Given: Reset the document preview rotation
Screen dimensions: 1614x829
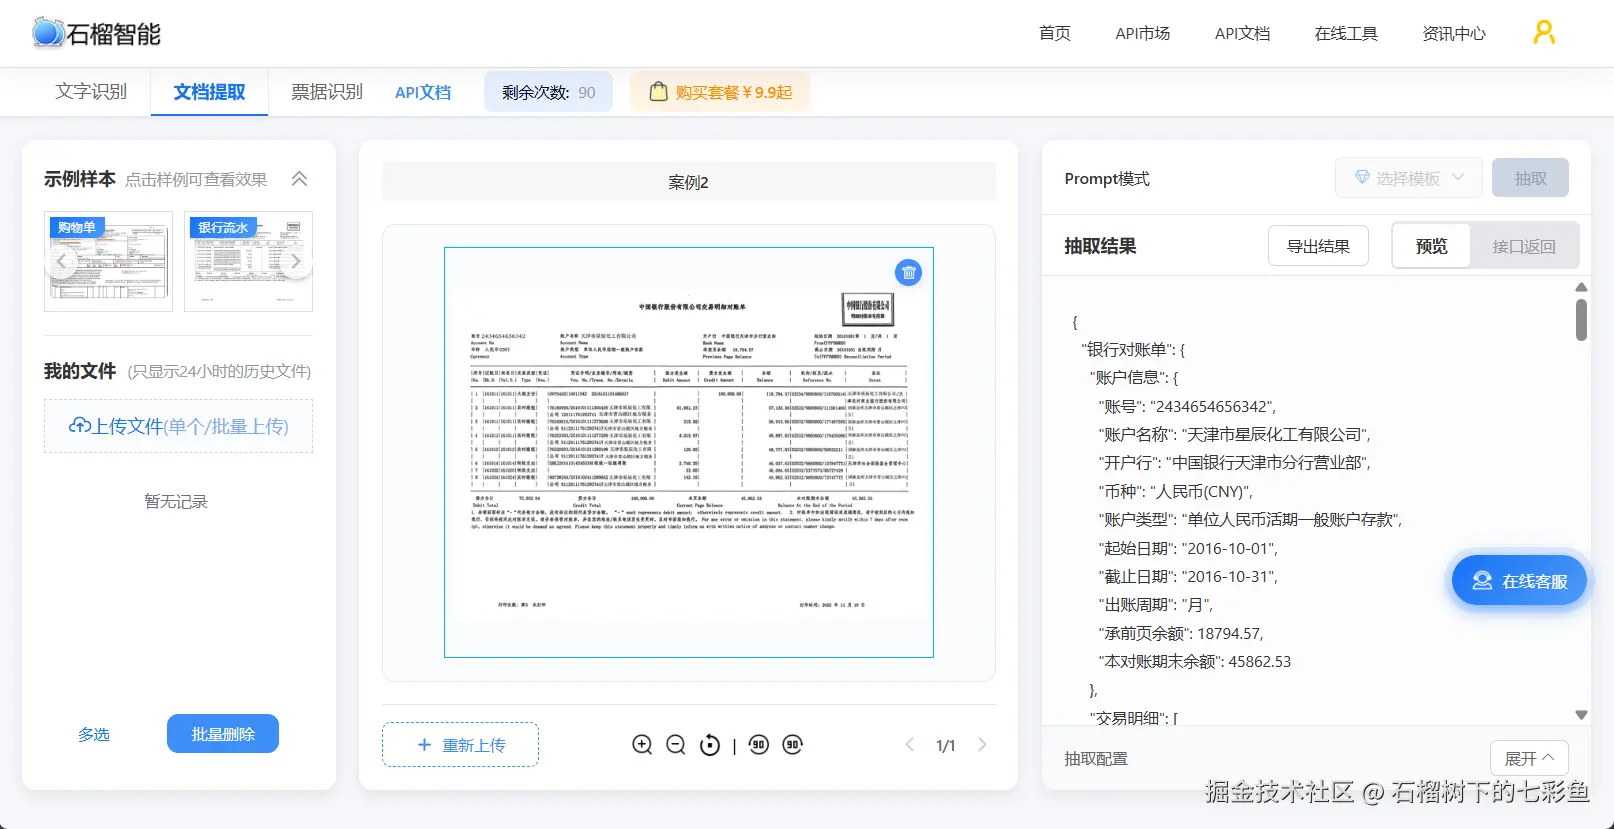Looking at the screenshot, I should coord(710,745).
